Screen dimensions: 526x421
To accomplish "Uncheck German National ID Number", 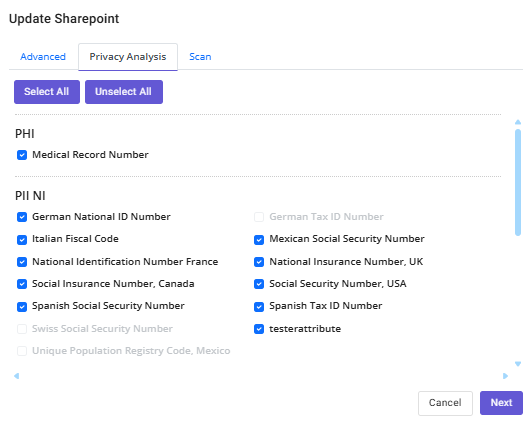I will [x=22, y=217].
